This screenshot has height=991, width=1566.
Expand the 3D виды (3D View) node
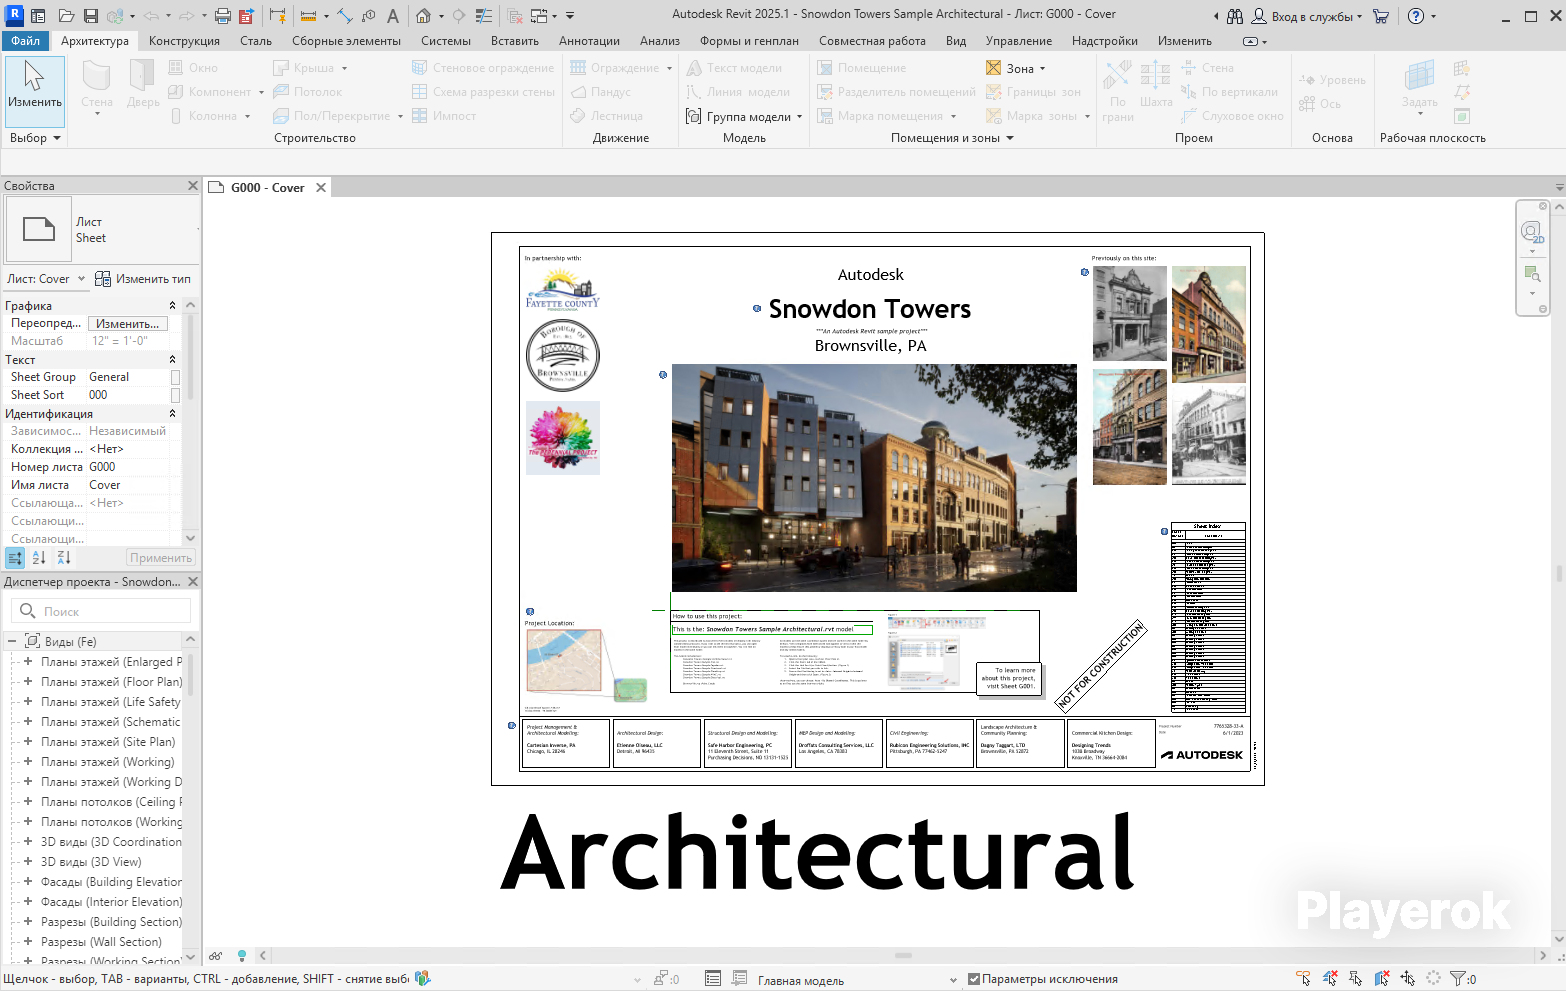tap(28, 862)
